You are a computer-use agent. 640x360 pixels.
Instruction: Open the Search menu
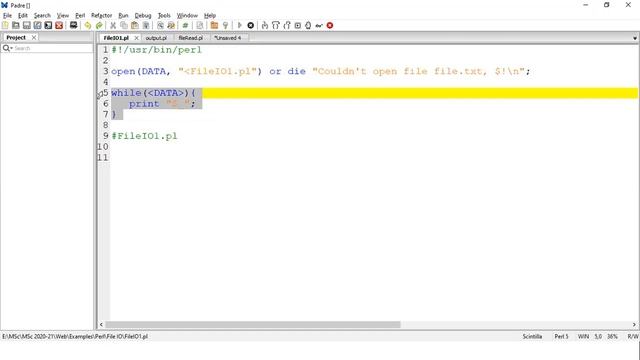click(x=42, y=16)
